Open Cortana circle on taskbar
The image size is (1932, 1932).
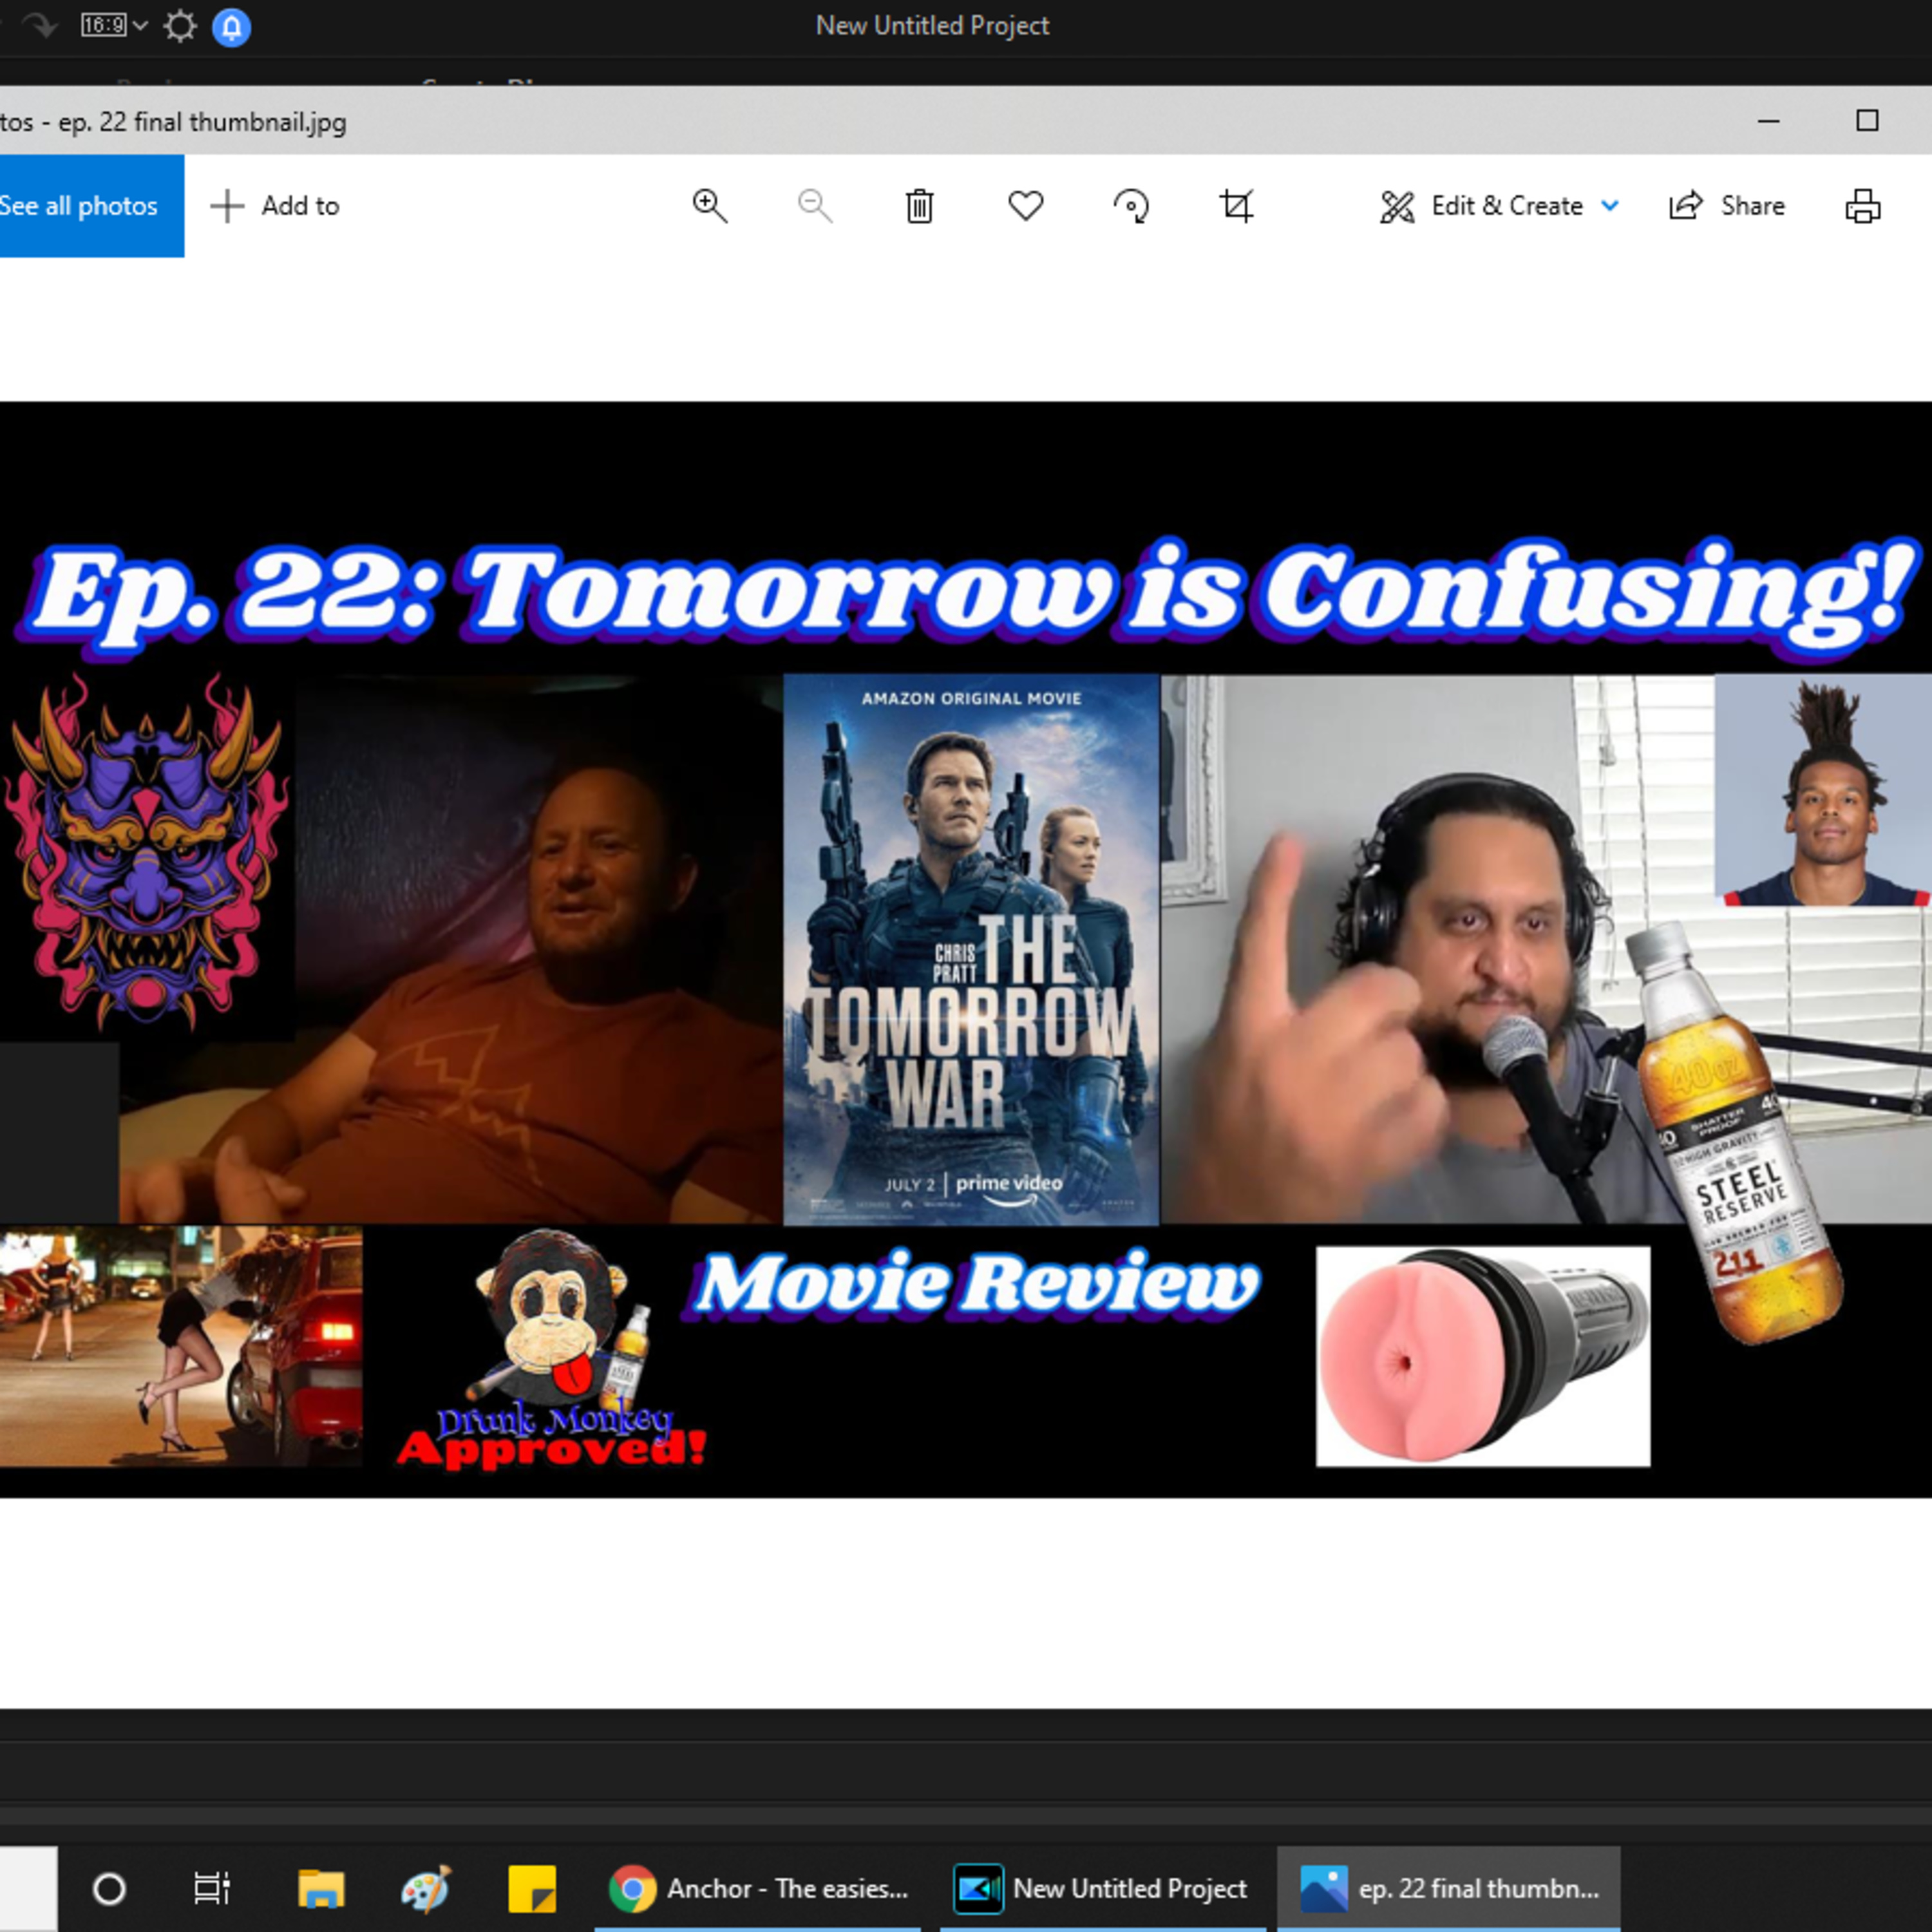pyautogui.click(x=109, y=1889)
